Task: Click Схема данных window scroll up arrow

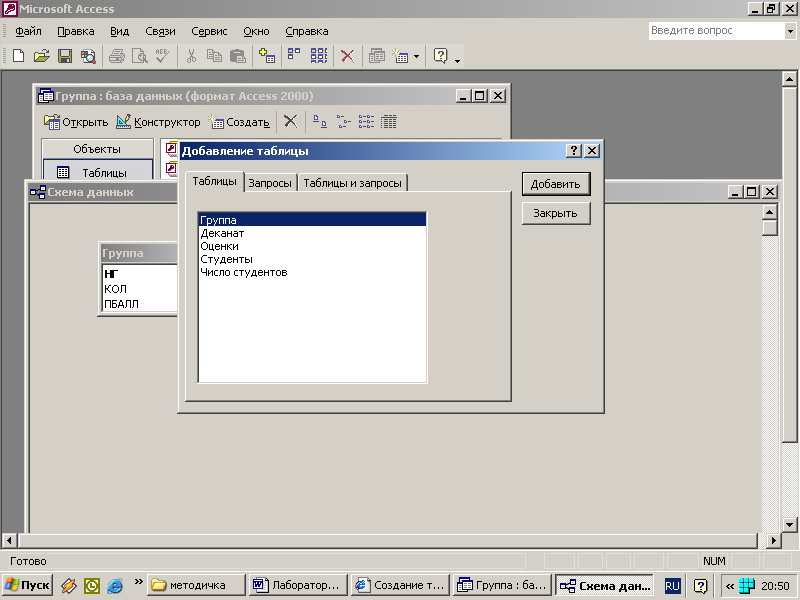Action: [769, 211]
